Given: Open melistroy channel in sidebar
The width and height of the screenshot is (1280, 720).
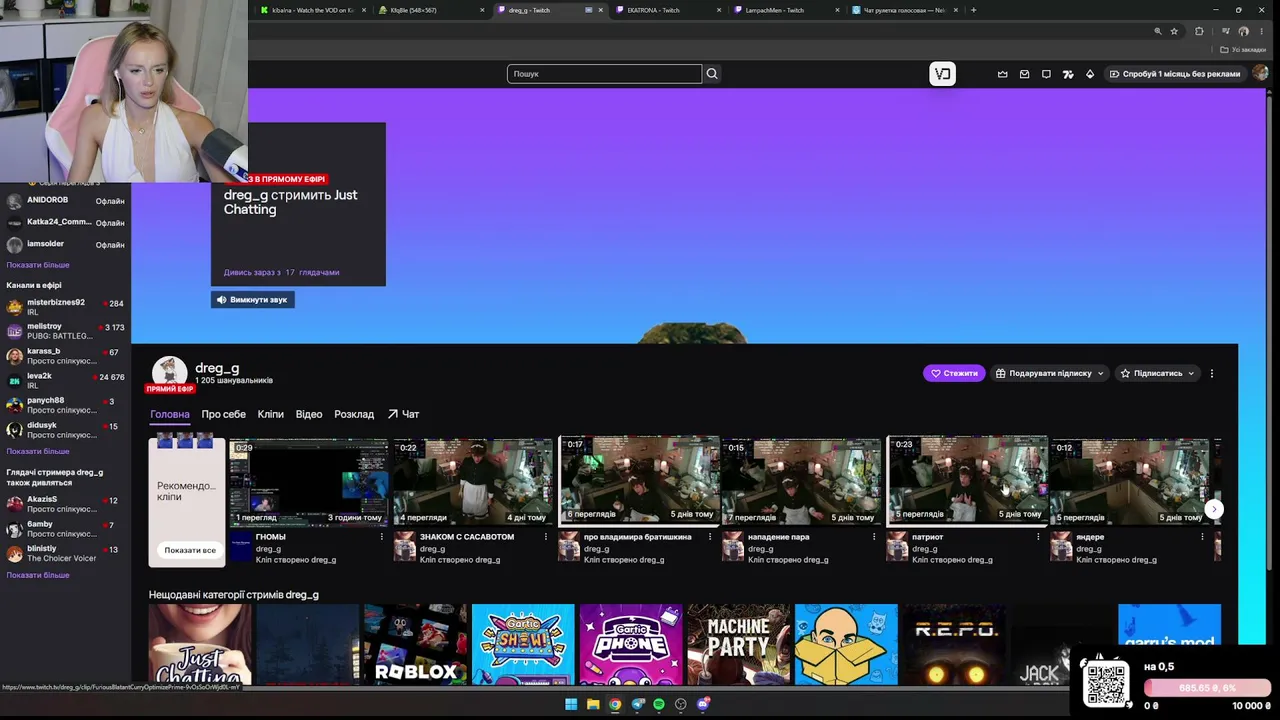Looking at the screenshot, I should pyautogui.click(x=65, y=331).
